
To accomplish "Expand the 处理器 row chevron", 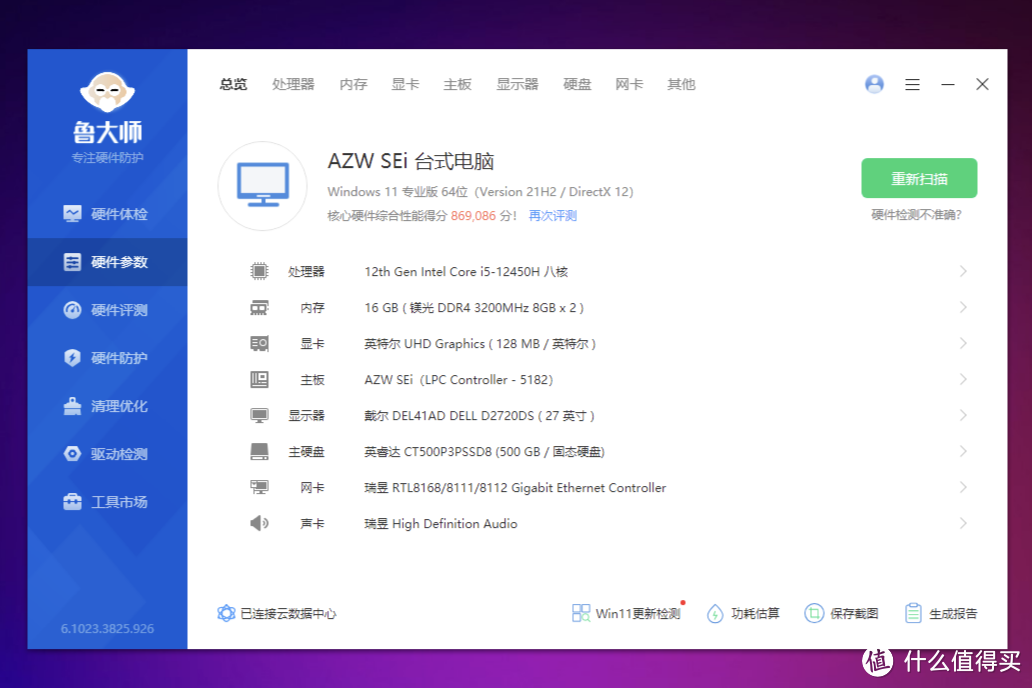I will 963,271.
